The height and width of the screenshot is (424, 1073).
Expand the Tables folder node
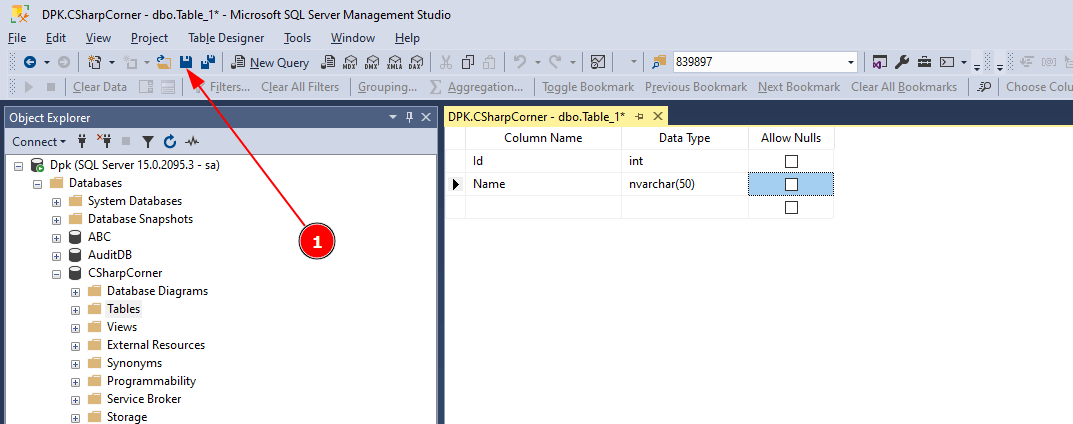coord(76,309)
